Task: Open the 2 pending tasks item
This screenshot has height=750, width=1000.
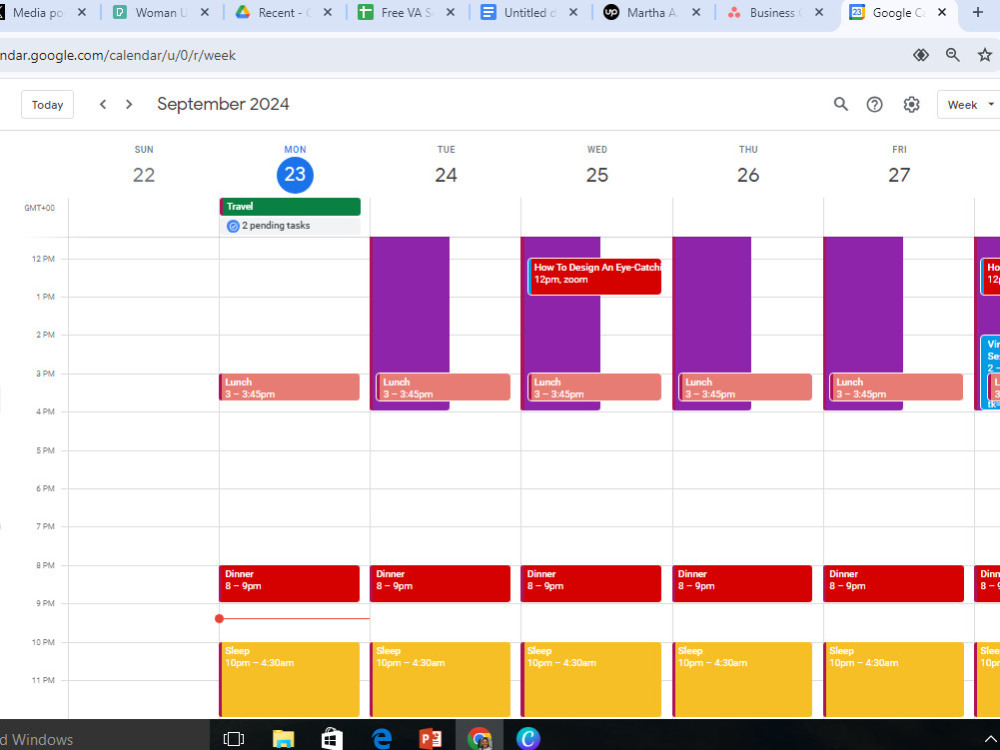Action: point(290,226)
